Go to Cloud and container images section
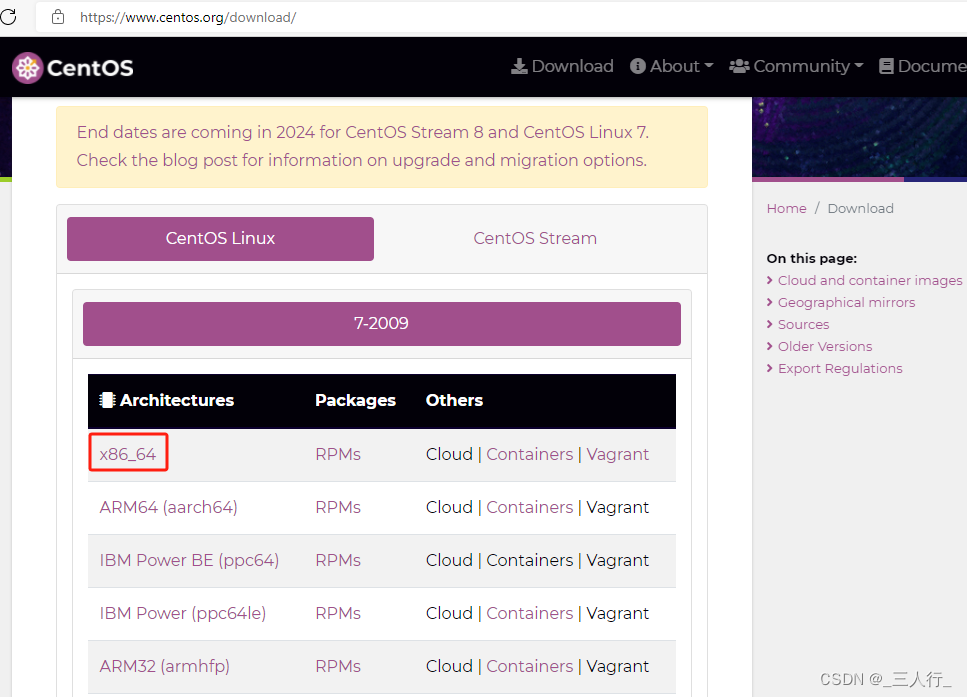Screen dimensions: 967x697 coord(870,281)
